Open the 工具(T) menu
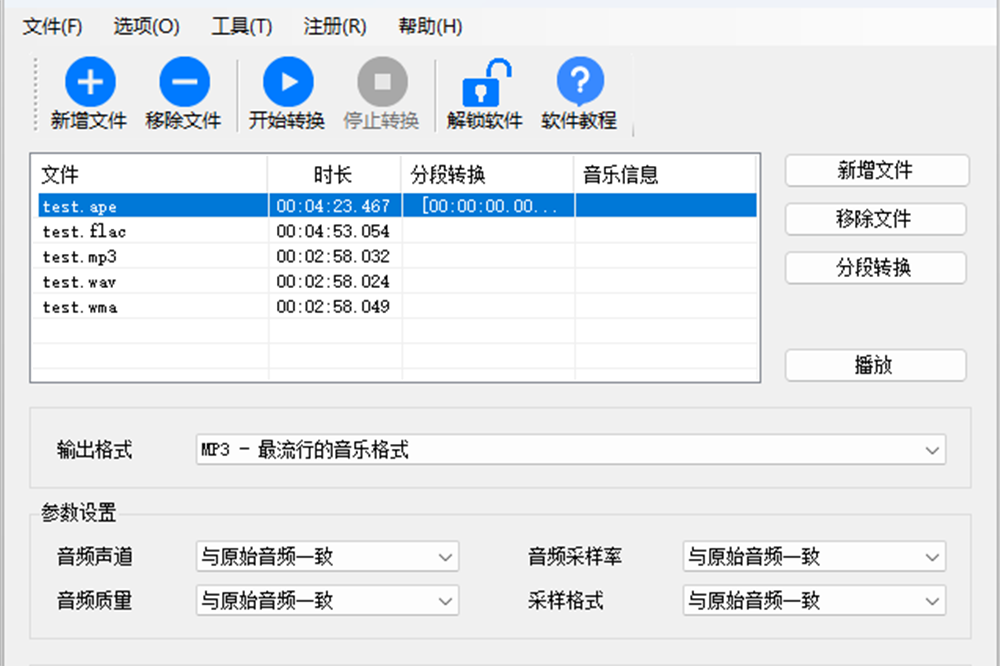 [241, 27]
